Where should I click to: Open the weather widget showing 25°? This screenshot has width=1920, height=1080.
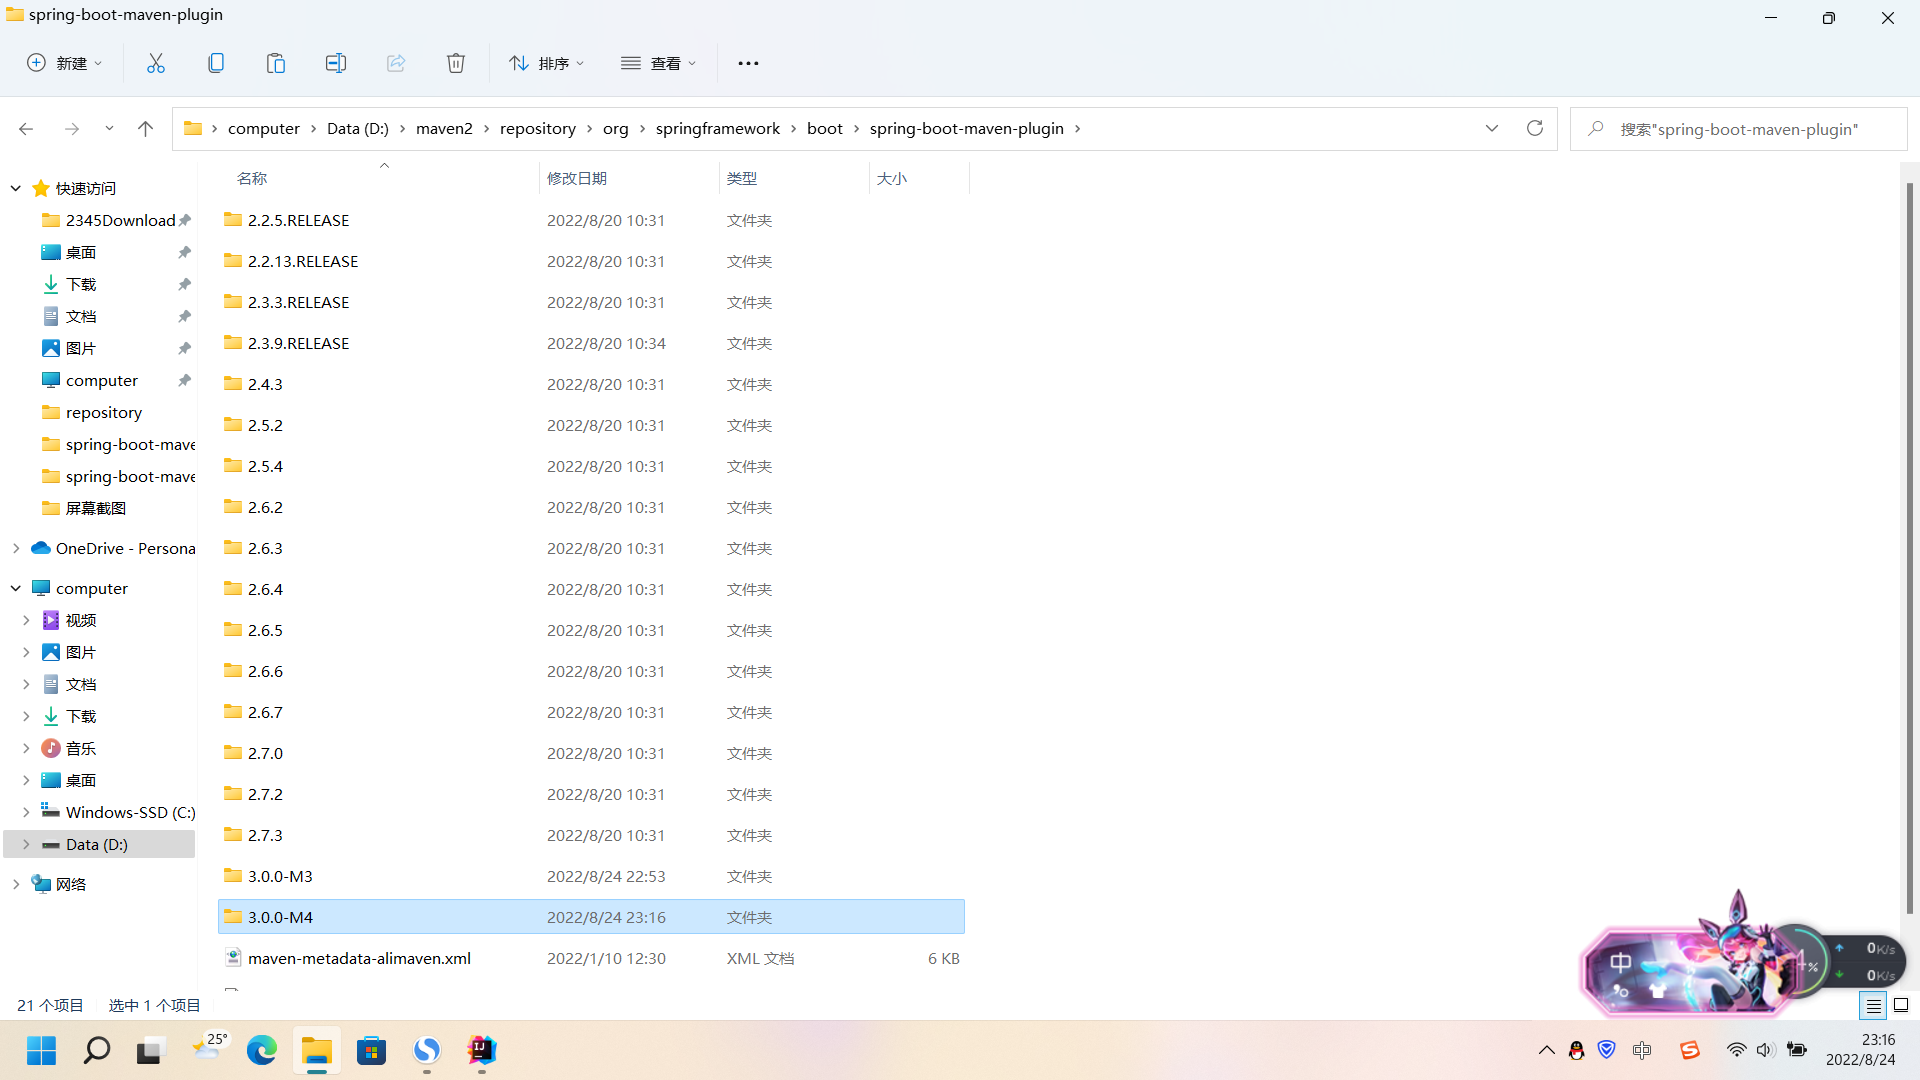click(x=207, y=1048)
